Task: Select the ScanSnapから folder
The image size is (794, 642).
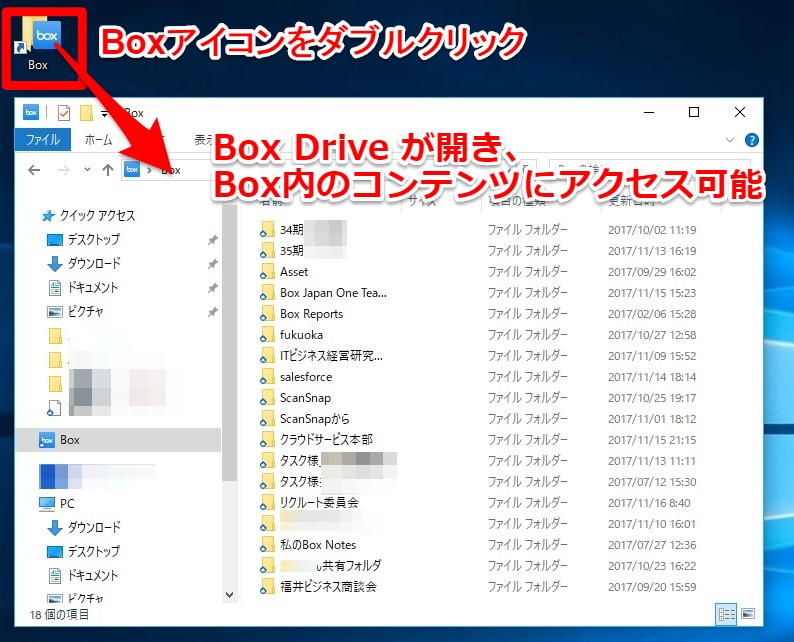Action: [305, 419]
